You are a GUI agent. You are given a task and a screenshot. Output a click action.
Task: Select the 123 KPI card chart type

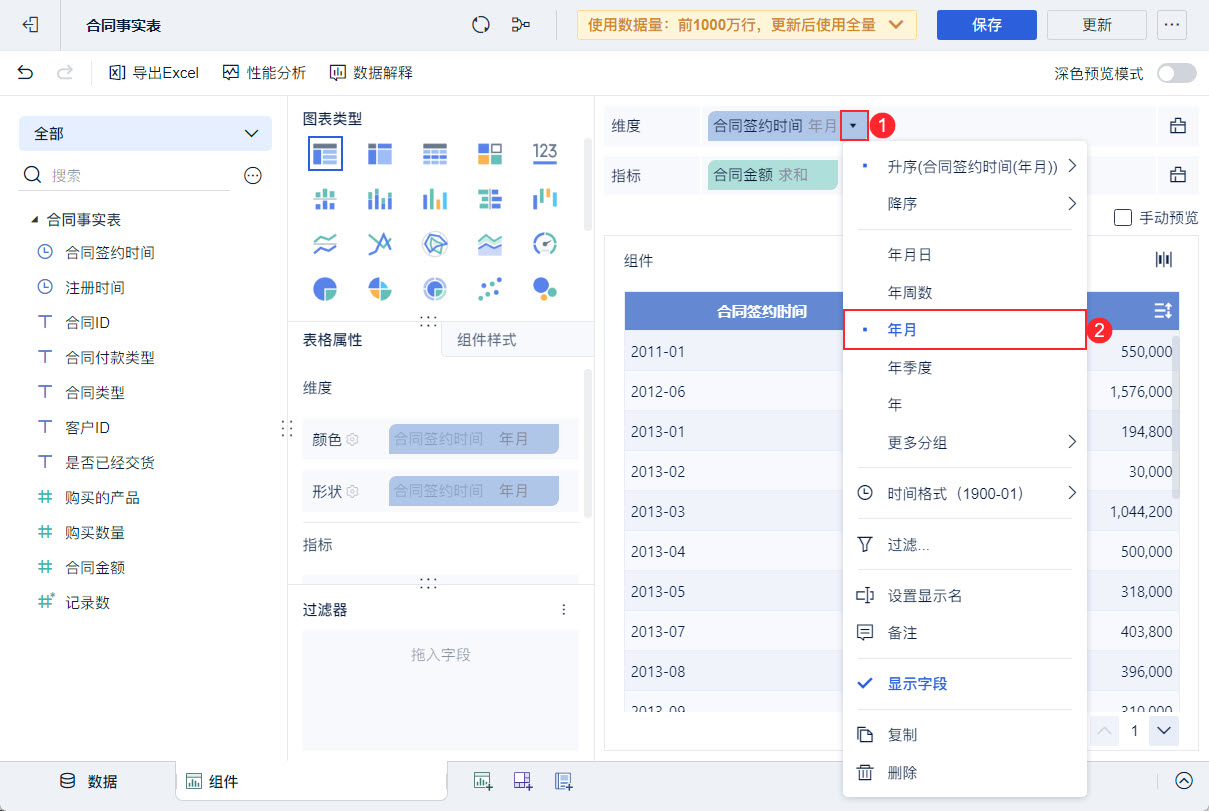[545, 153]
